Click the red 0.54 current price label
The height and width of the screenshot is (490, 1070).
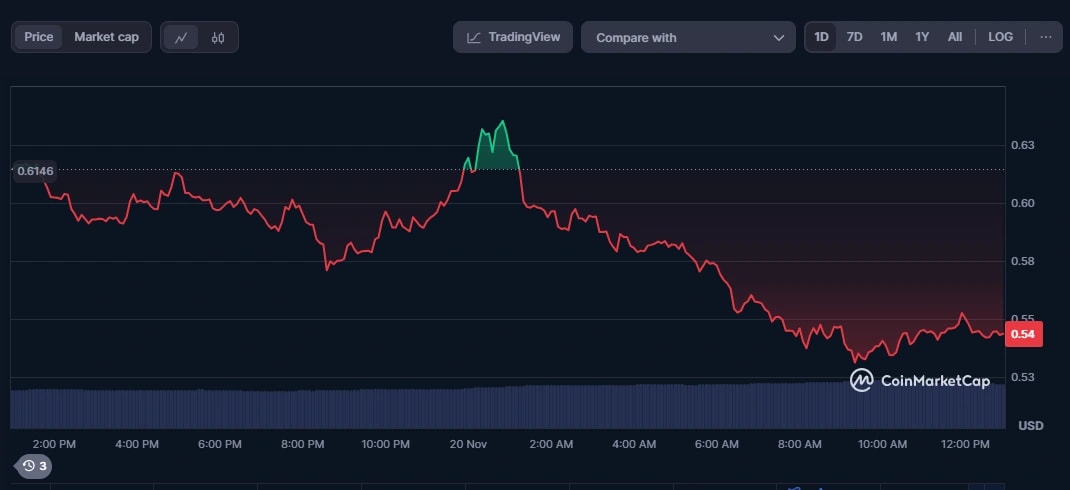[x=1023, y=334]
